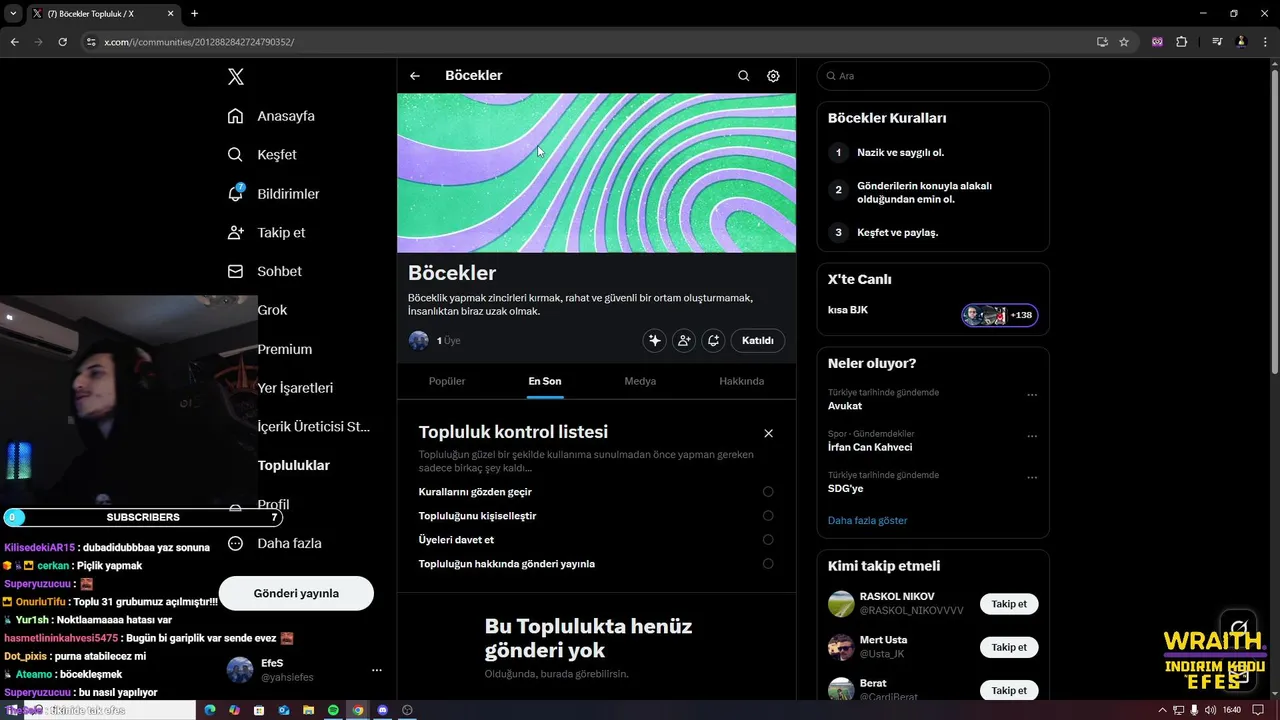1280x720 pixels.
Task: Open Spotify from the taskbar
Action: 333,710
